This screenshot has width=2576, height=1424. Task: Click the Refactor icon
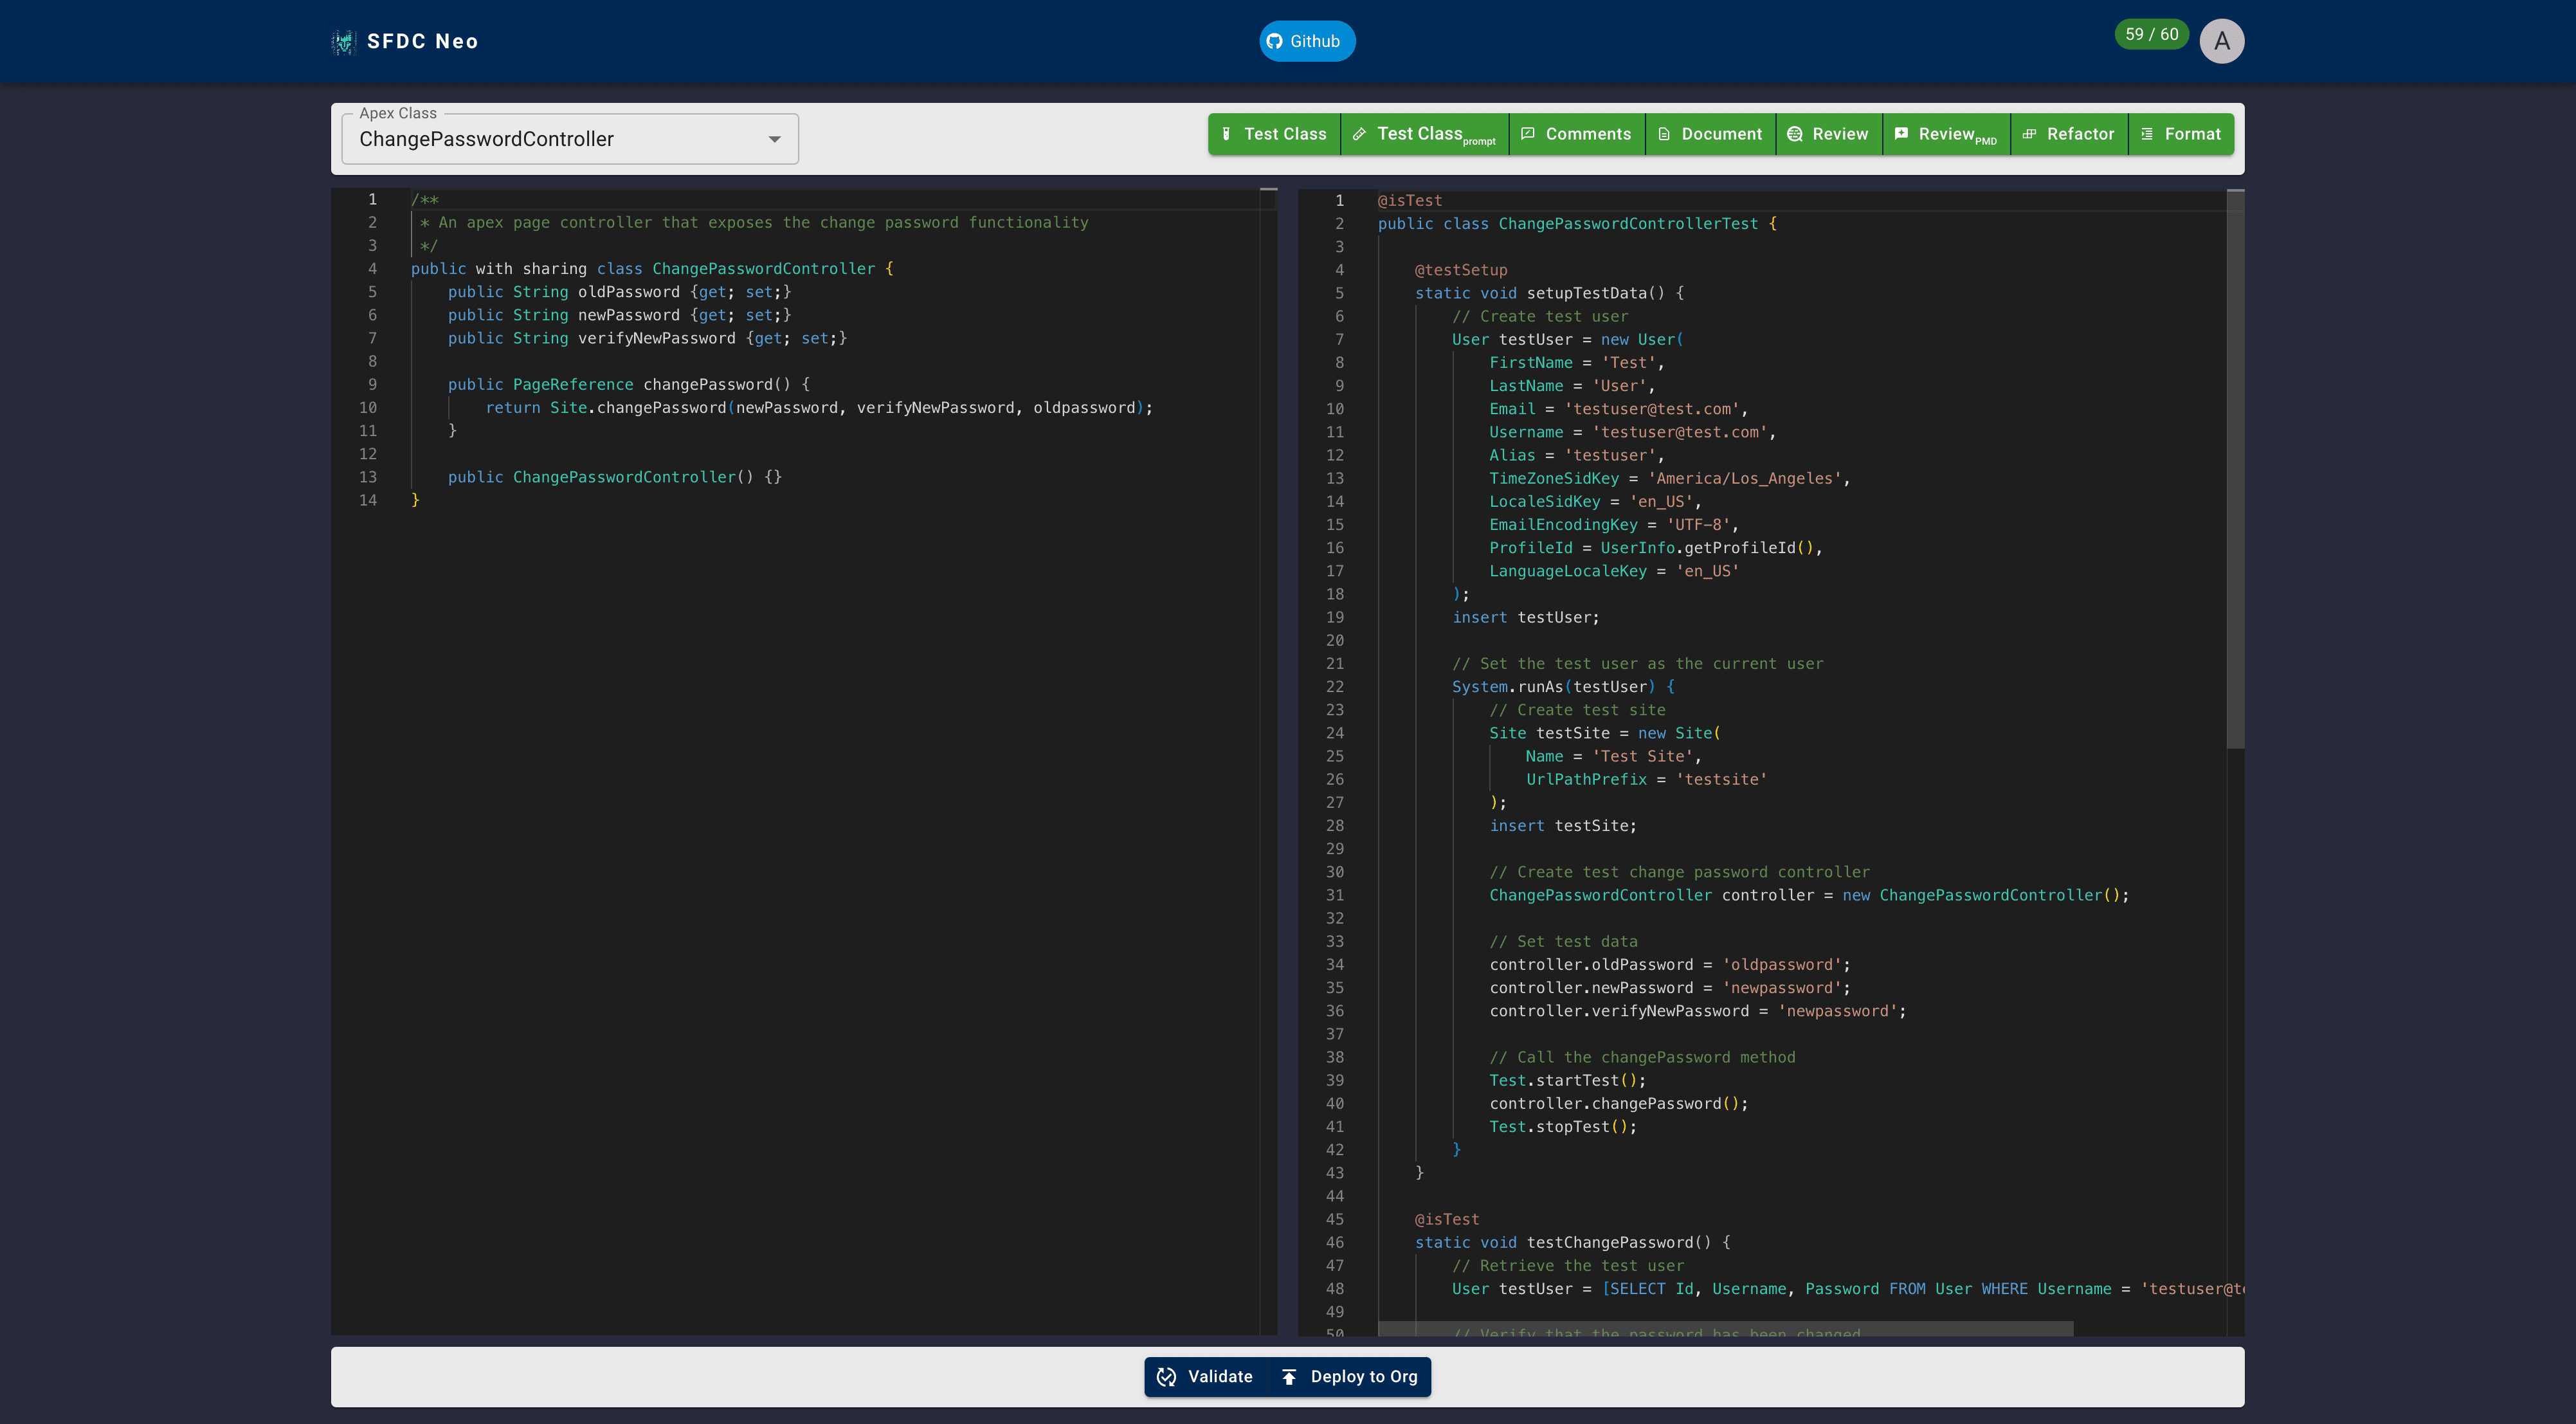[x=2029, y=134]
